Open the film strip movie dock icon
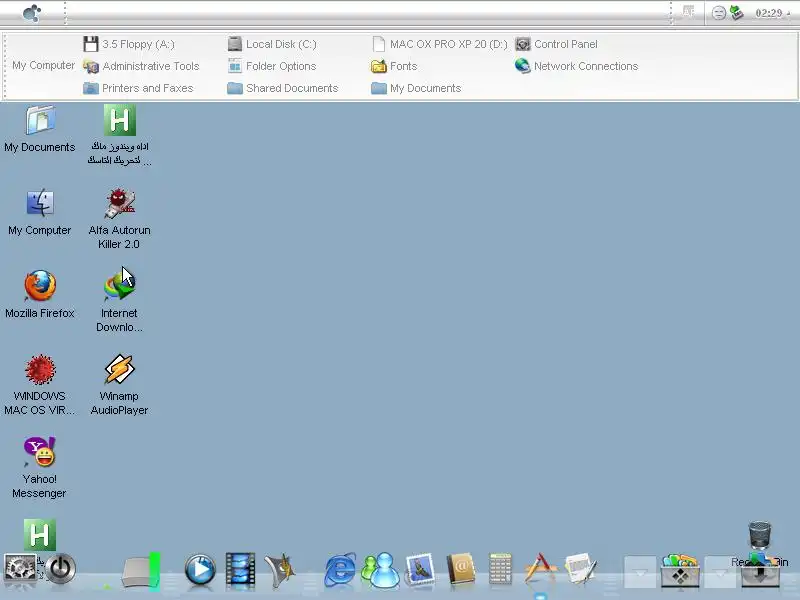Viewport: 800px width, 600px height. click(240, 569)
